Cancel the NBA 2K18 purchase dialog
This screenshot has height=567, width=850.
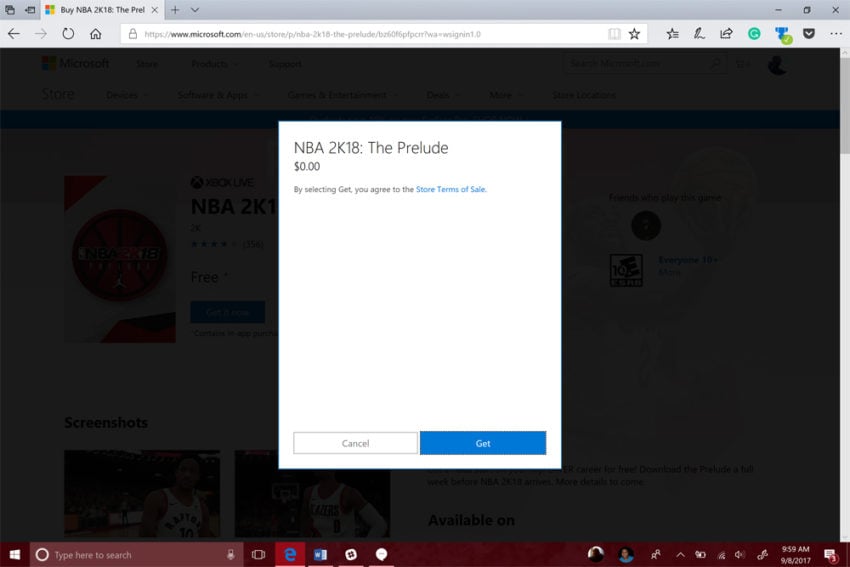[x=355, y=443]
